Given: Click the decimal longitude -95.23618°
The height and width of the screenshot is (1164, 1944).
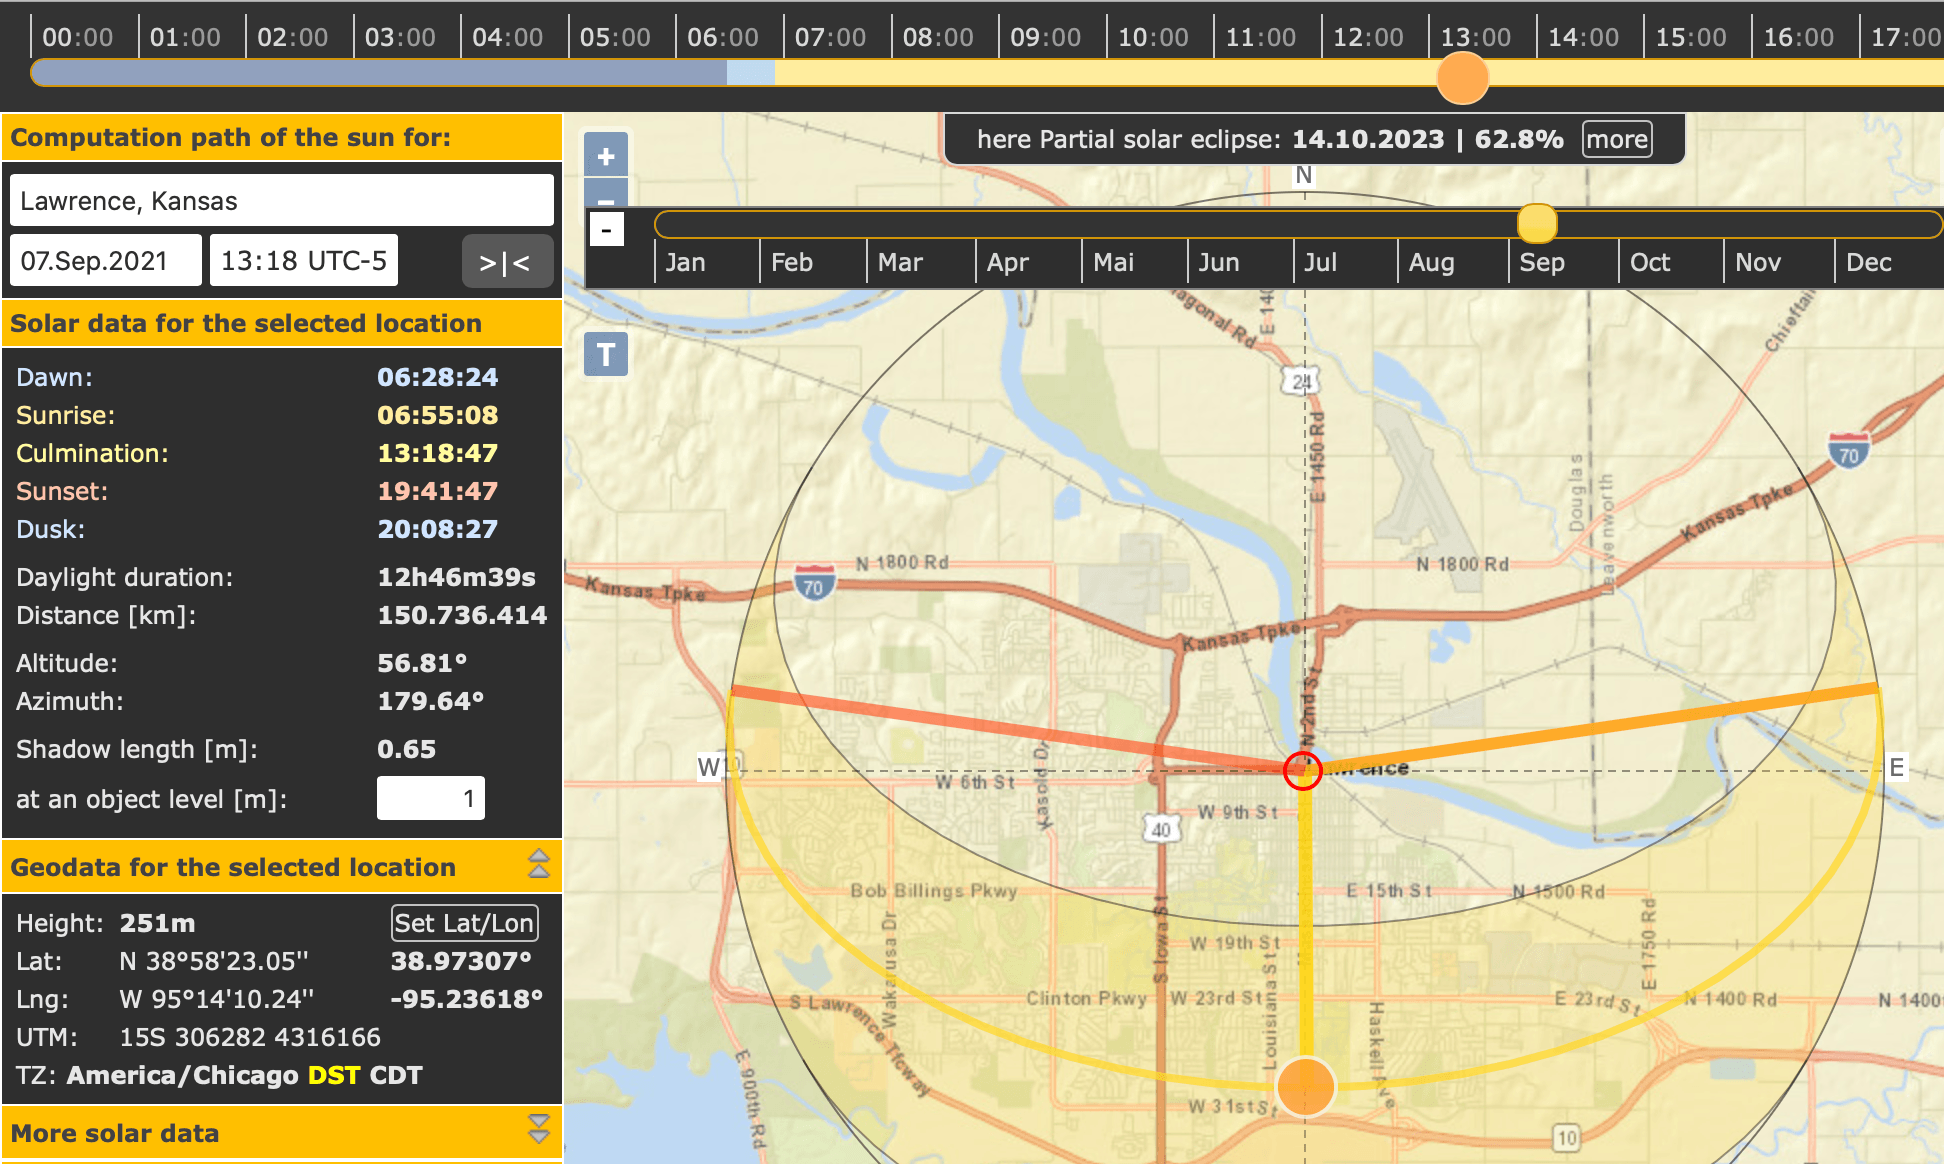Looking at the screenshot, I should (467, 999).
